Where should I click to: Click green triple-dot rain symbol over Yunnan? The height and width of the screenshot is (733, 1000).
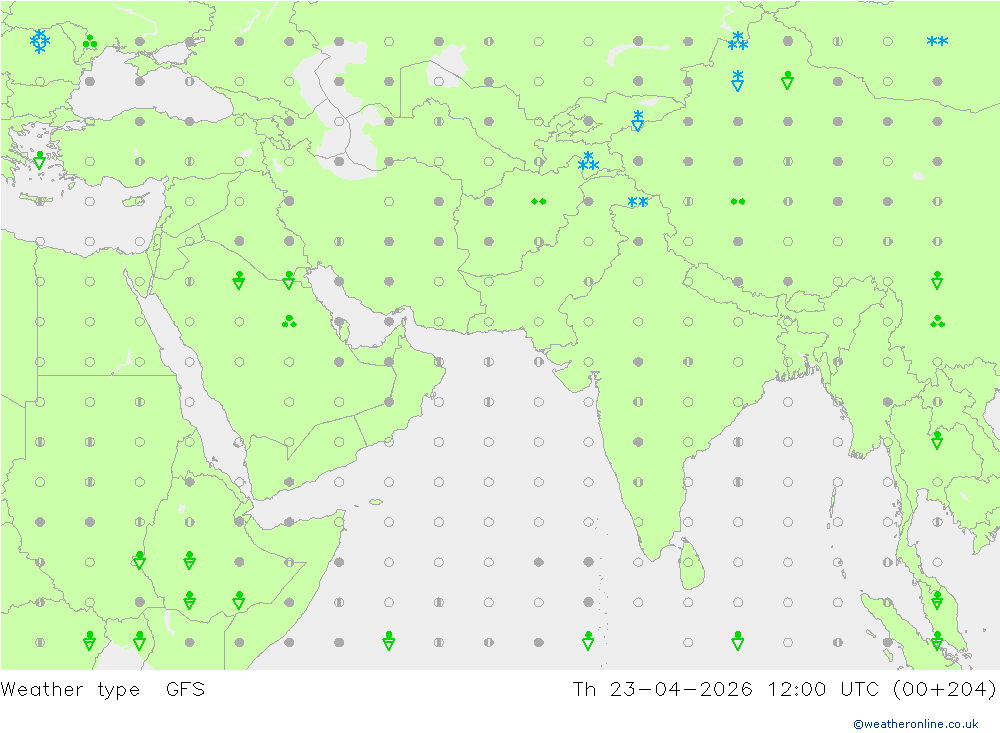[x=938, y=321]
